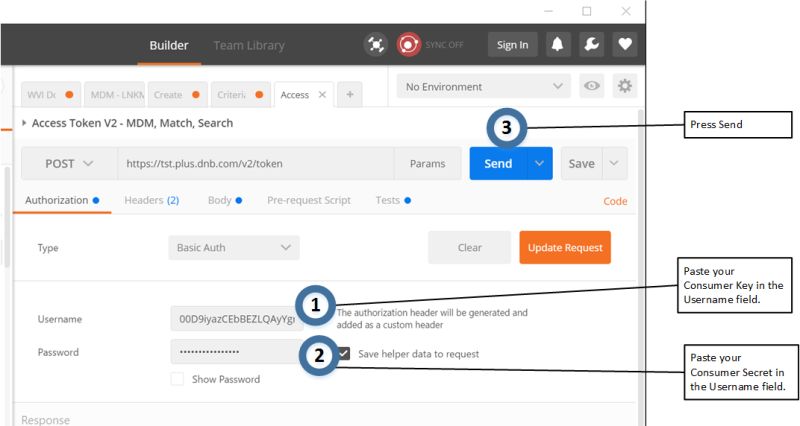The height and width of the screenshot is (426, 800).
Task: Switch to the WVI request tab
Action: tap(51, 94)
